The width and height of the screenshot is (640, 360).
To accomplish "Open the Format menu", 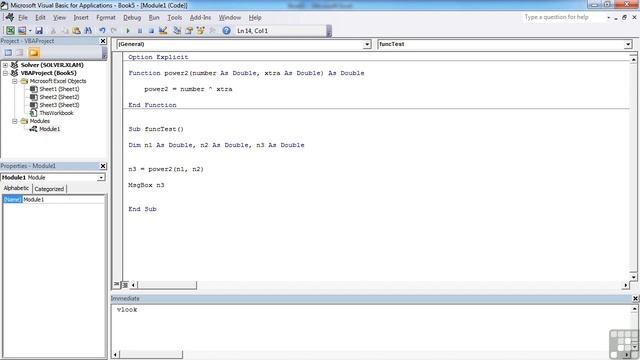I will 106,18.
